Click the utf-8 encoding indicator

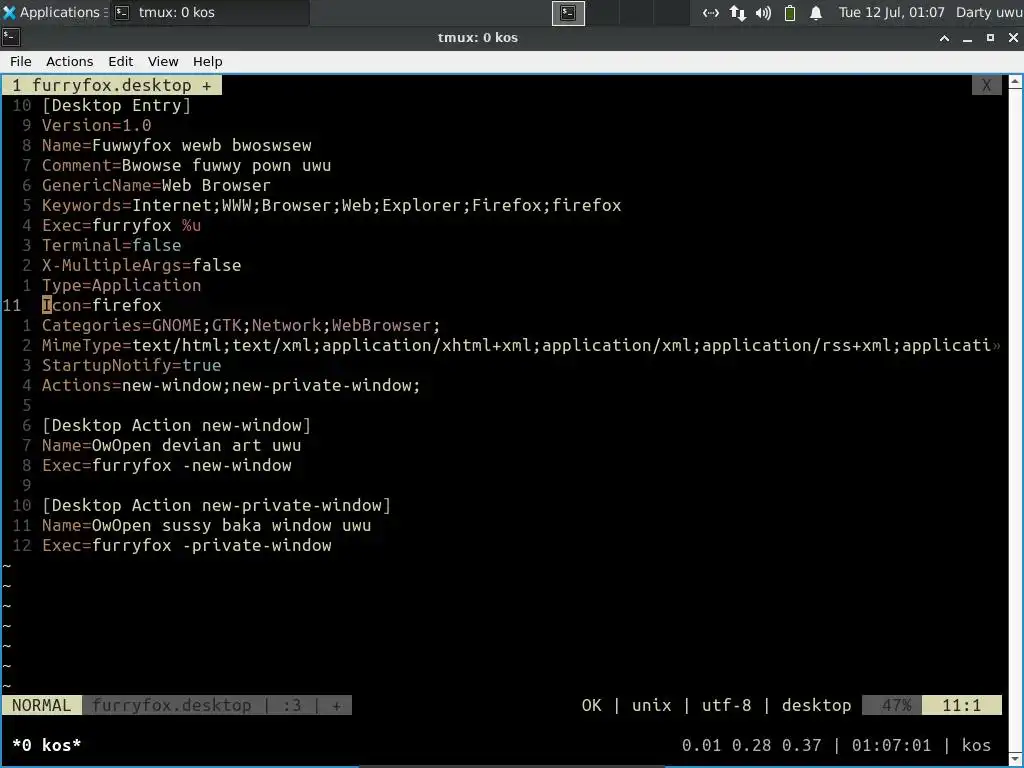726,705
